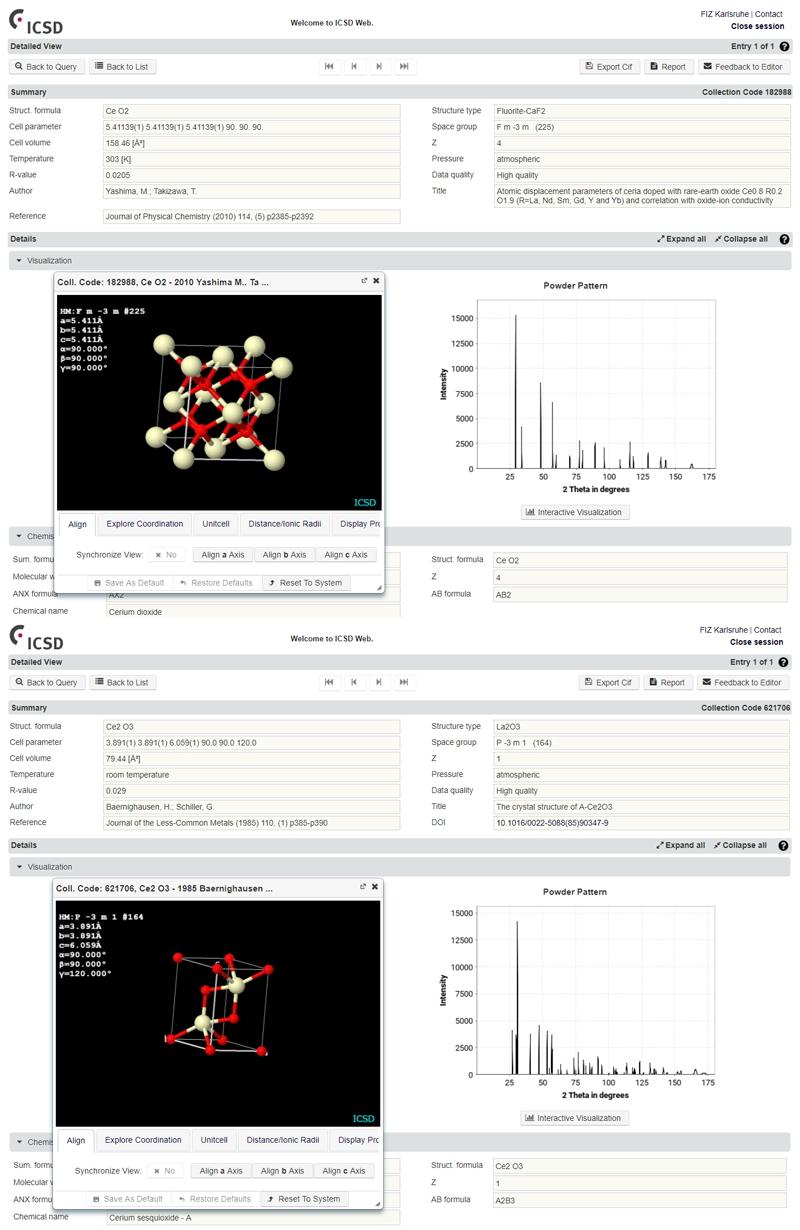
Task: Click Align a Axis in Ce O2 viewer
Action: click(223, 554)
